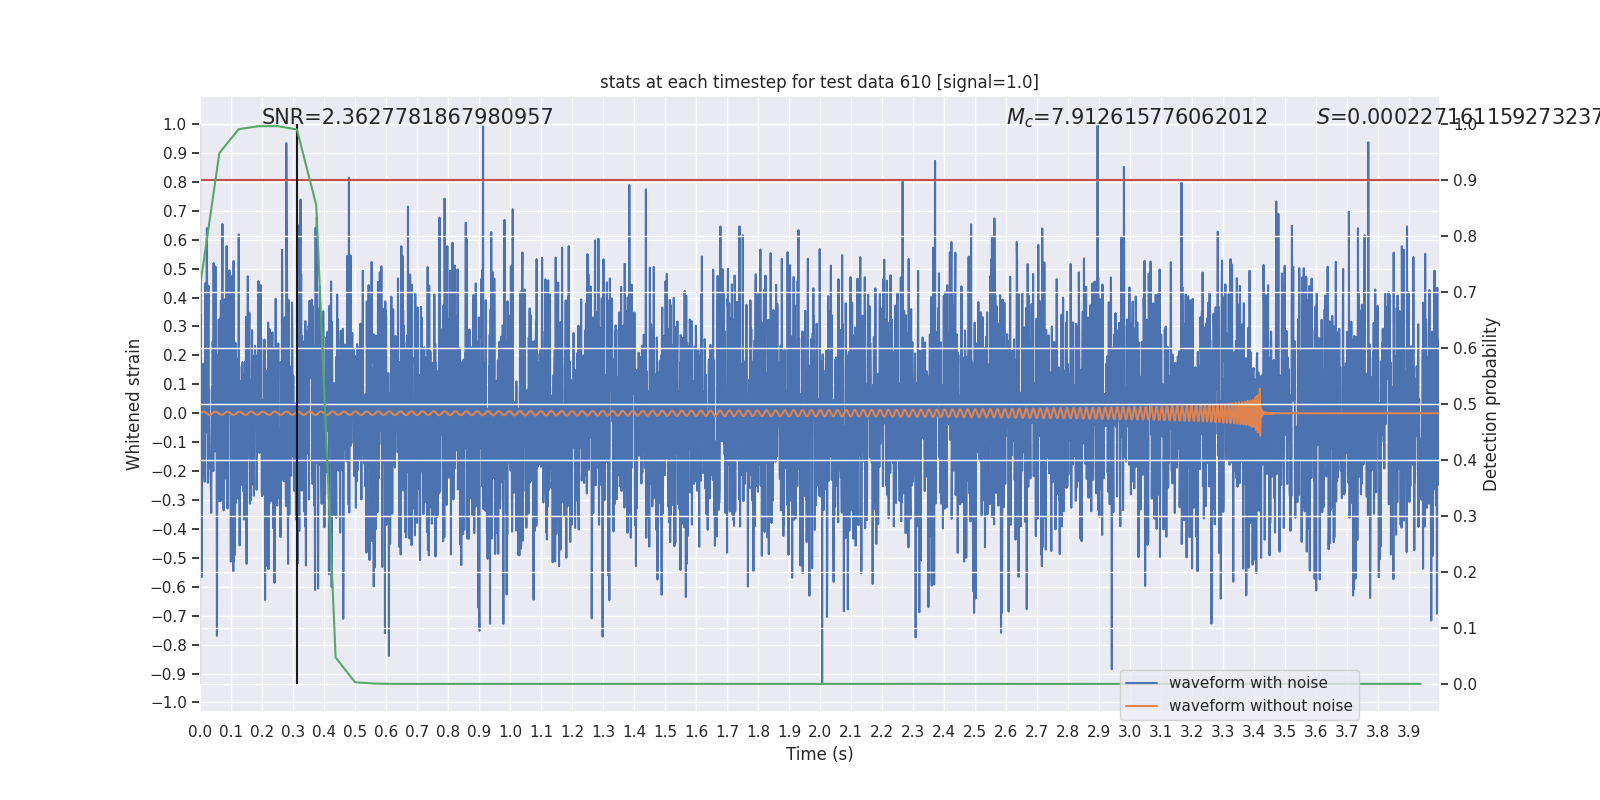Click legend entry 'waveform with noise'
This screenshot has height=800, width=1600.
[1248, 683]
